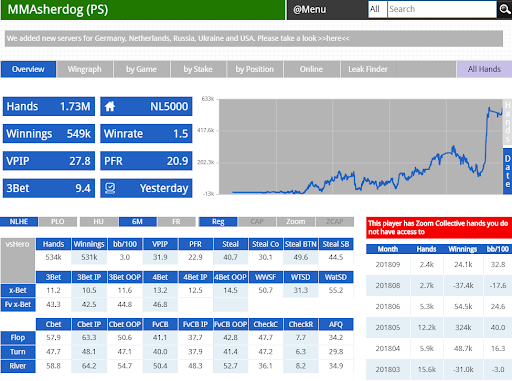Switch to the Wingraph tab
This screenshot has height=381, width=512.
point(85,69)
